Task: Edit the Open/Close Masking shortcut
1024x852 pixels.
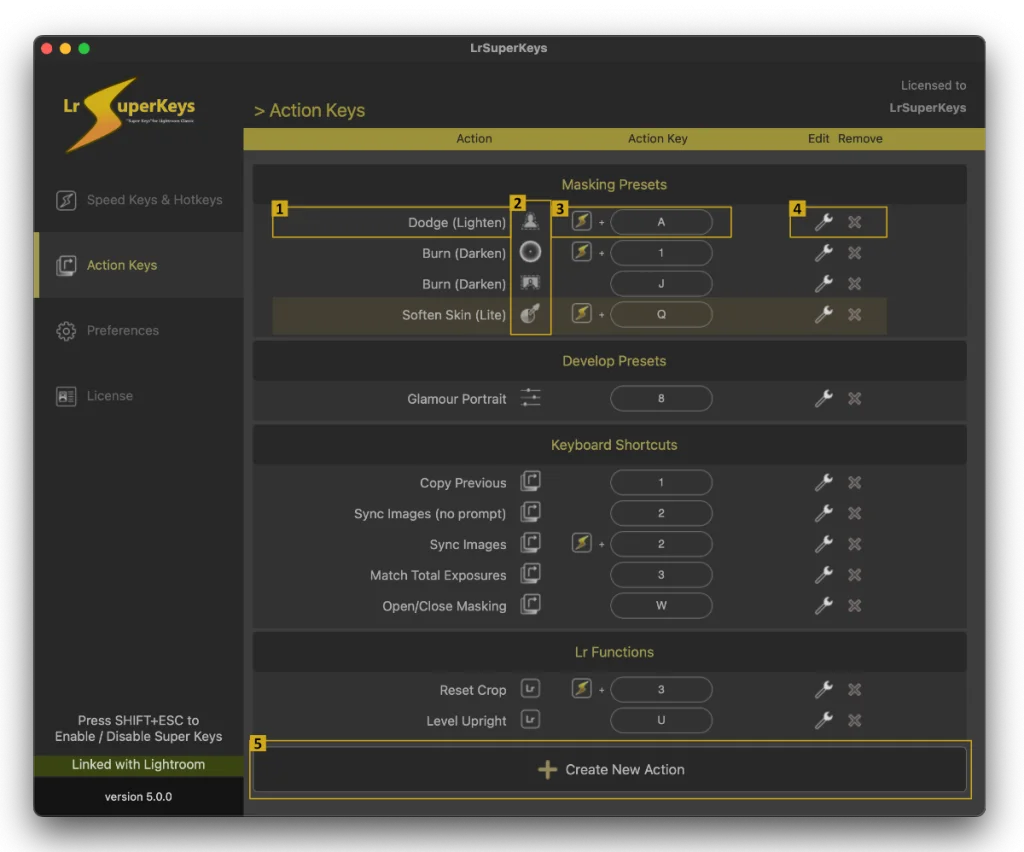Action: click(824, 605)
